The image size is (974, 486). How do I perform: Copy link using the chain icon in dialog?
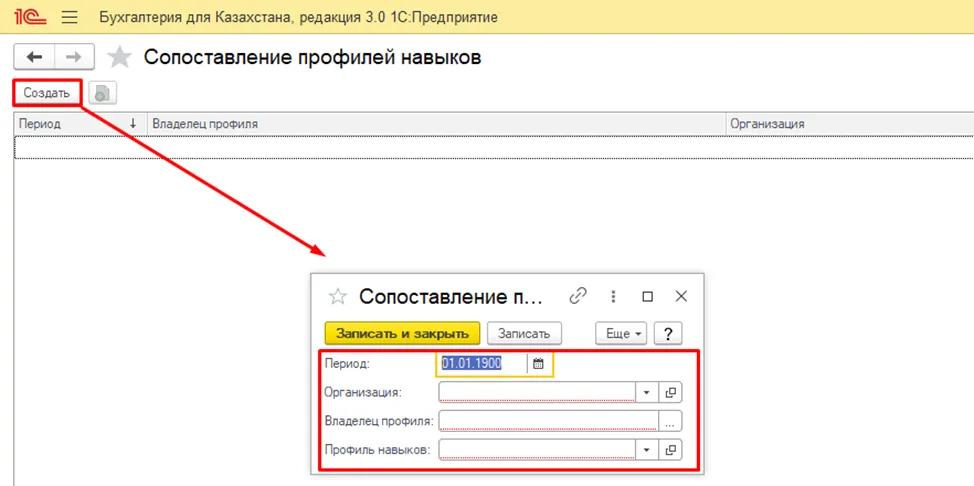pos(578,296)
